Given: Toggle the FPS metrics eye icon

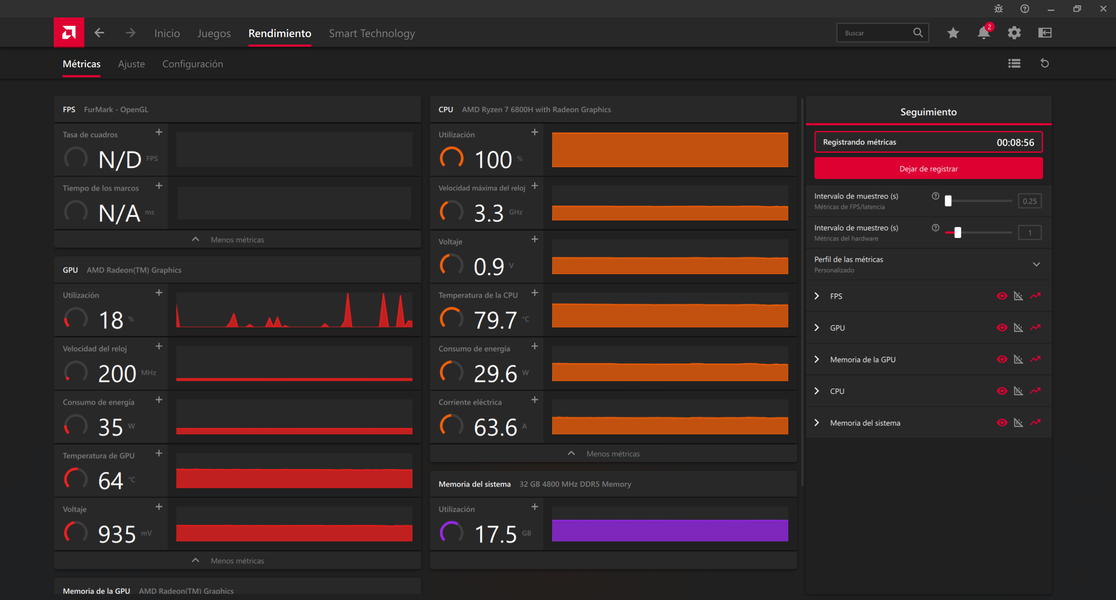Looking at the screenshot, I should pos(1002,296).
